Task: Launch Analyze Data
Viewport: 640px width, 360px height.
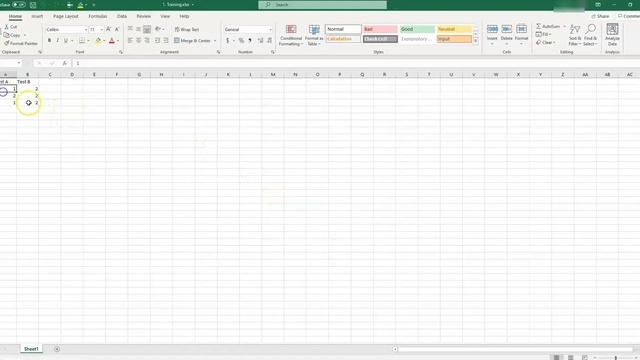Action: click(x=612, y=34)
